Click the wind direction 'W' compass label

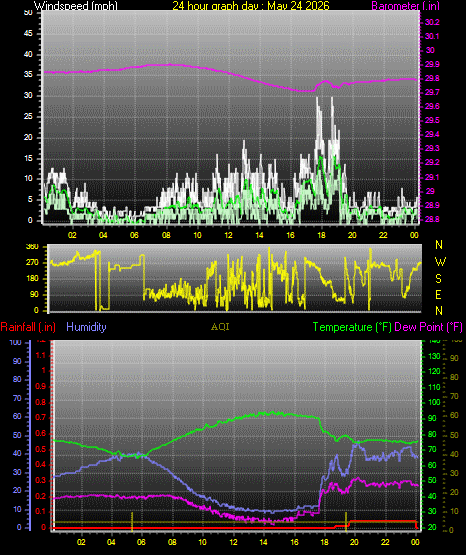point(440,262)
